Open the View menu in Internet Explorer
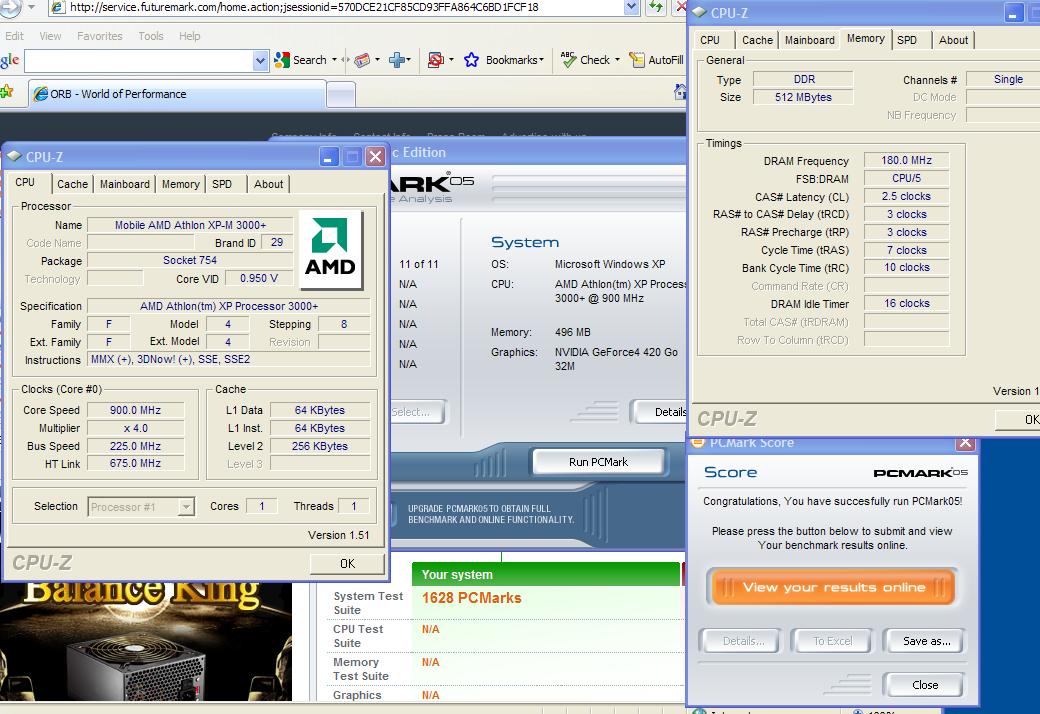The image size is (1040, 714). 50,36
